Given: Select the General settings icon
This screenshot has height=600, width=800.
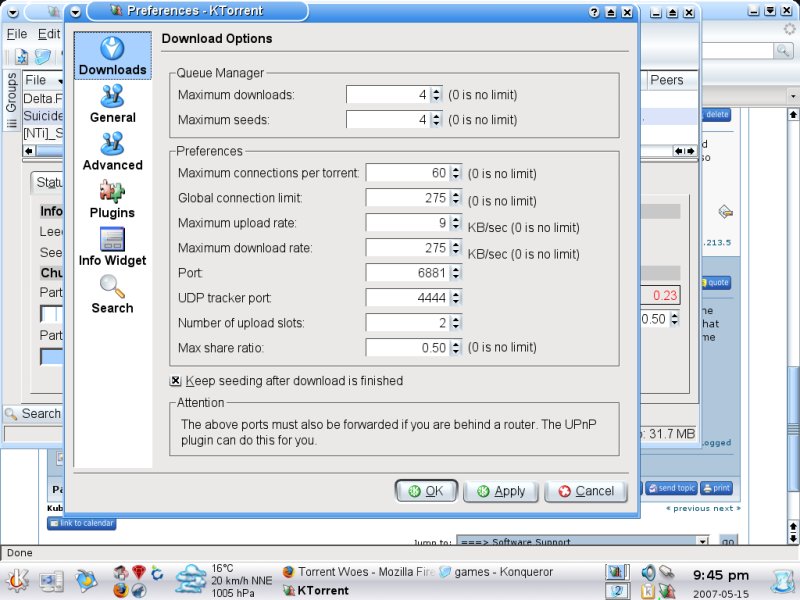Looking at the screenshot, I should click(x=112, y=103).
